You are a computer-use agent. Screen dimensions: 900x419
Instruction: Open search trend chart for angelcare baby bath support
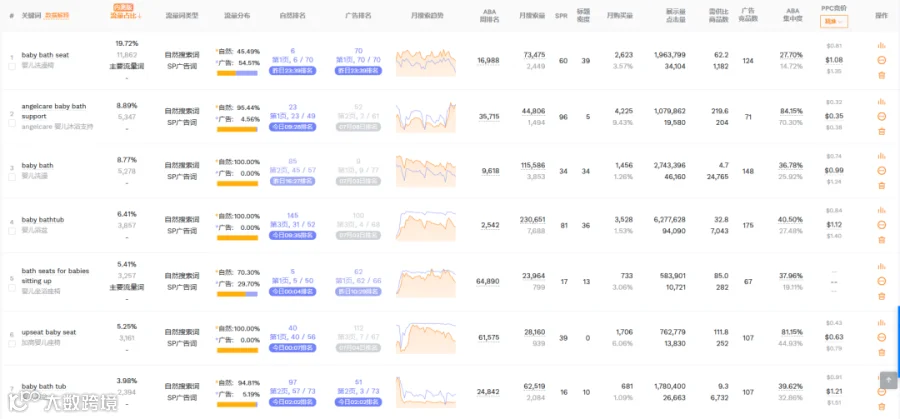pyautogui.click(x=426, y=117)
